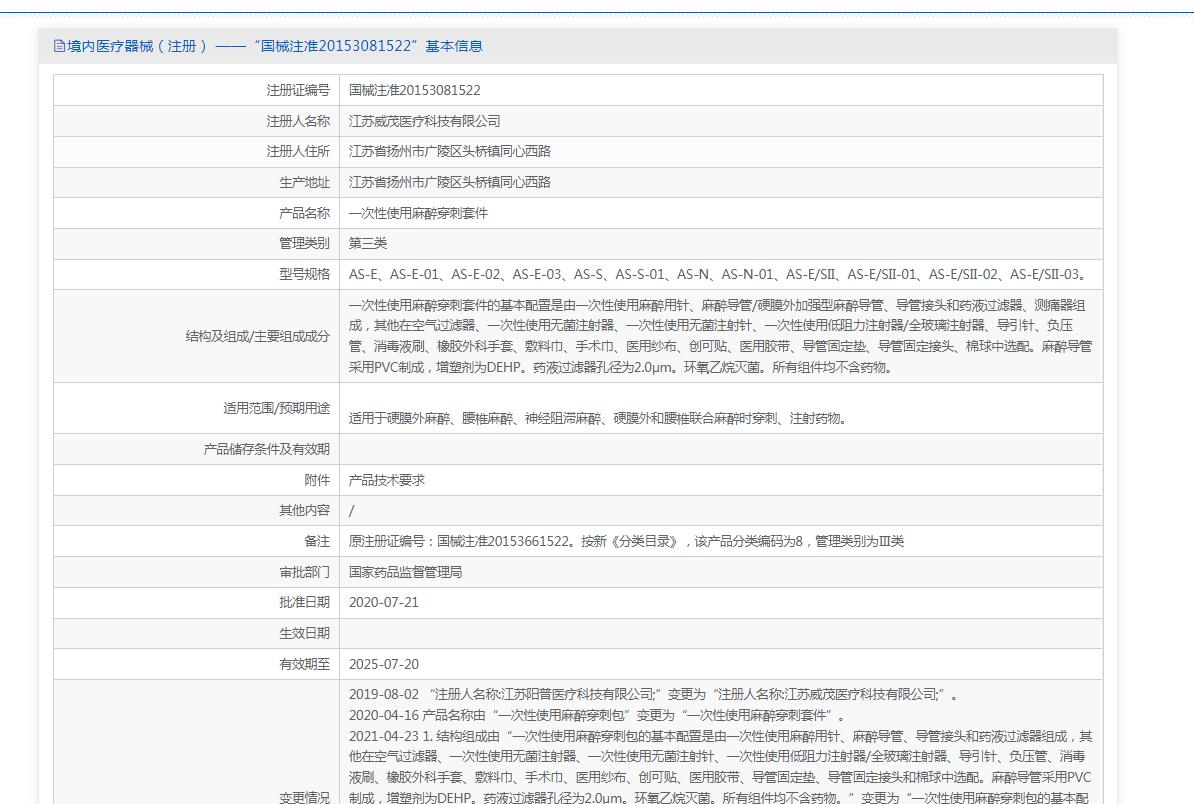This screenshot has height=804, width=1194.
Task: Click the document icon in the panel header
Action: 59,46
